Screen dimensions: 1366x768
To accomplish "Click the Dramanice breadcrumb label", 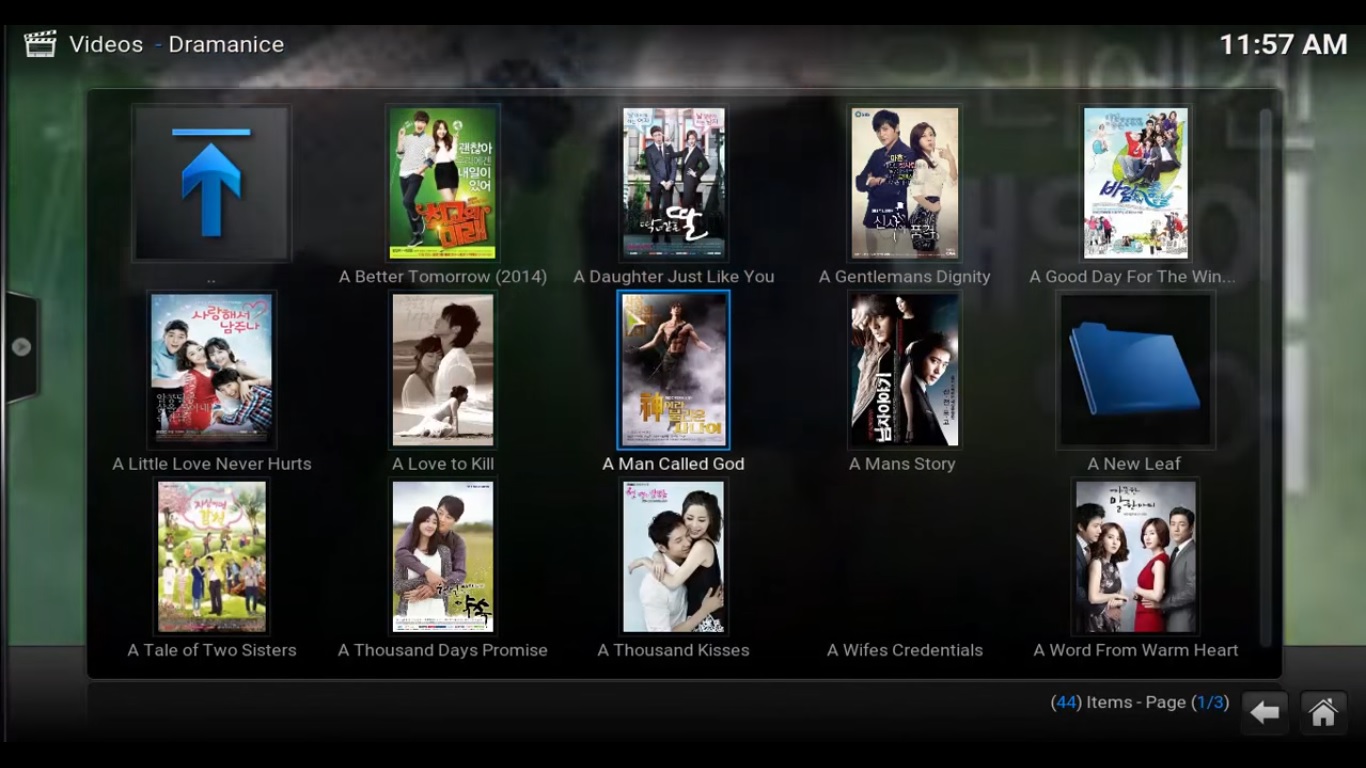I will [226, 44].
